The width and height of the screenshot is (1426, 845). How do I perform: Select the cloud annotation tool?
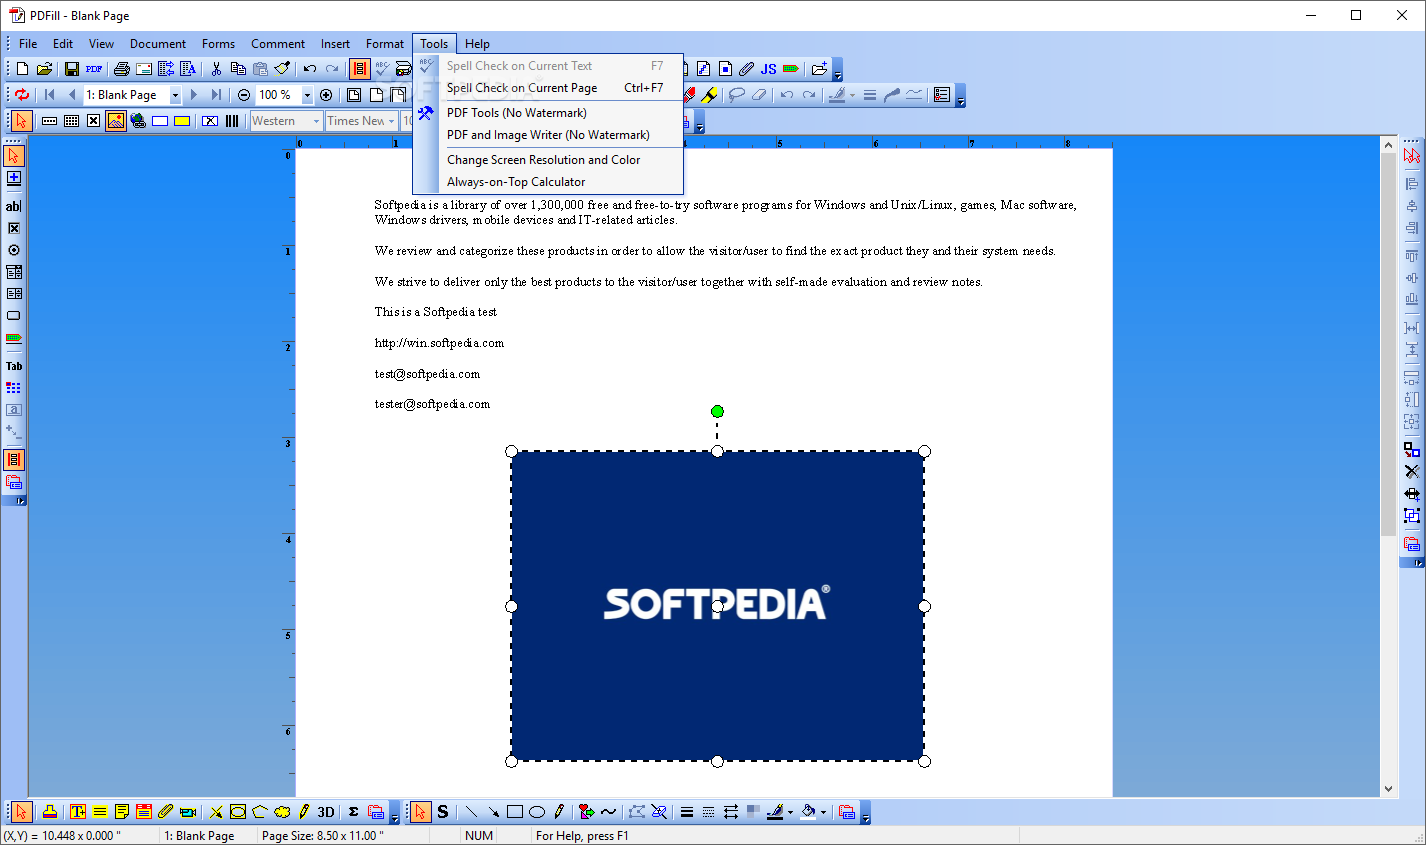282,812
